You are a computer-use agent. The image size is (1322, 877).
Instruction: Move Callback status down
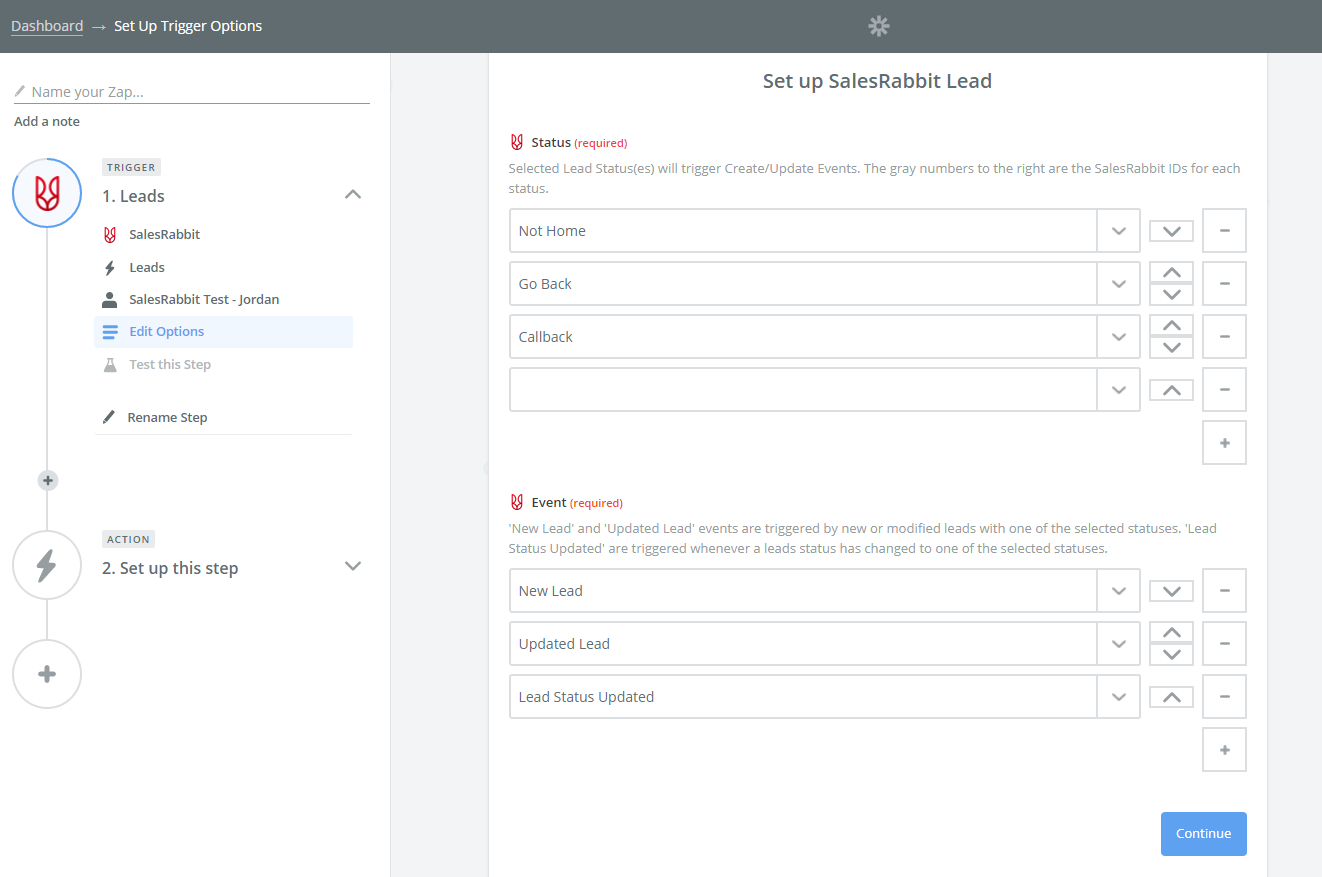(x=1172, y=348)
